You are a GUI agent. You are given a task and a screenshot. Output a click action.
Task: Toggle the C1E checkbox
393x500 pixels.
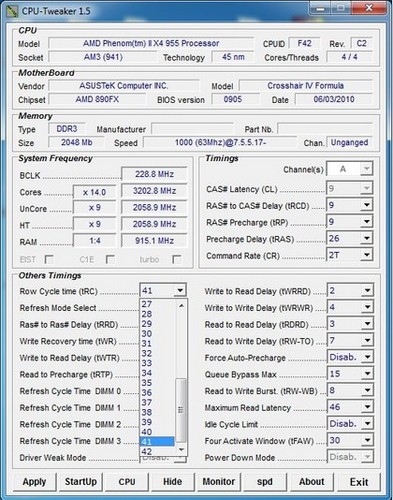pyautogui.click(x=110, y=259)
